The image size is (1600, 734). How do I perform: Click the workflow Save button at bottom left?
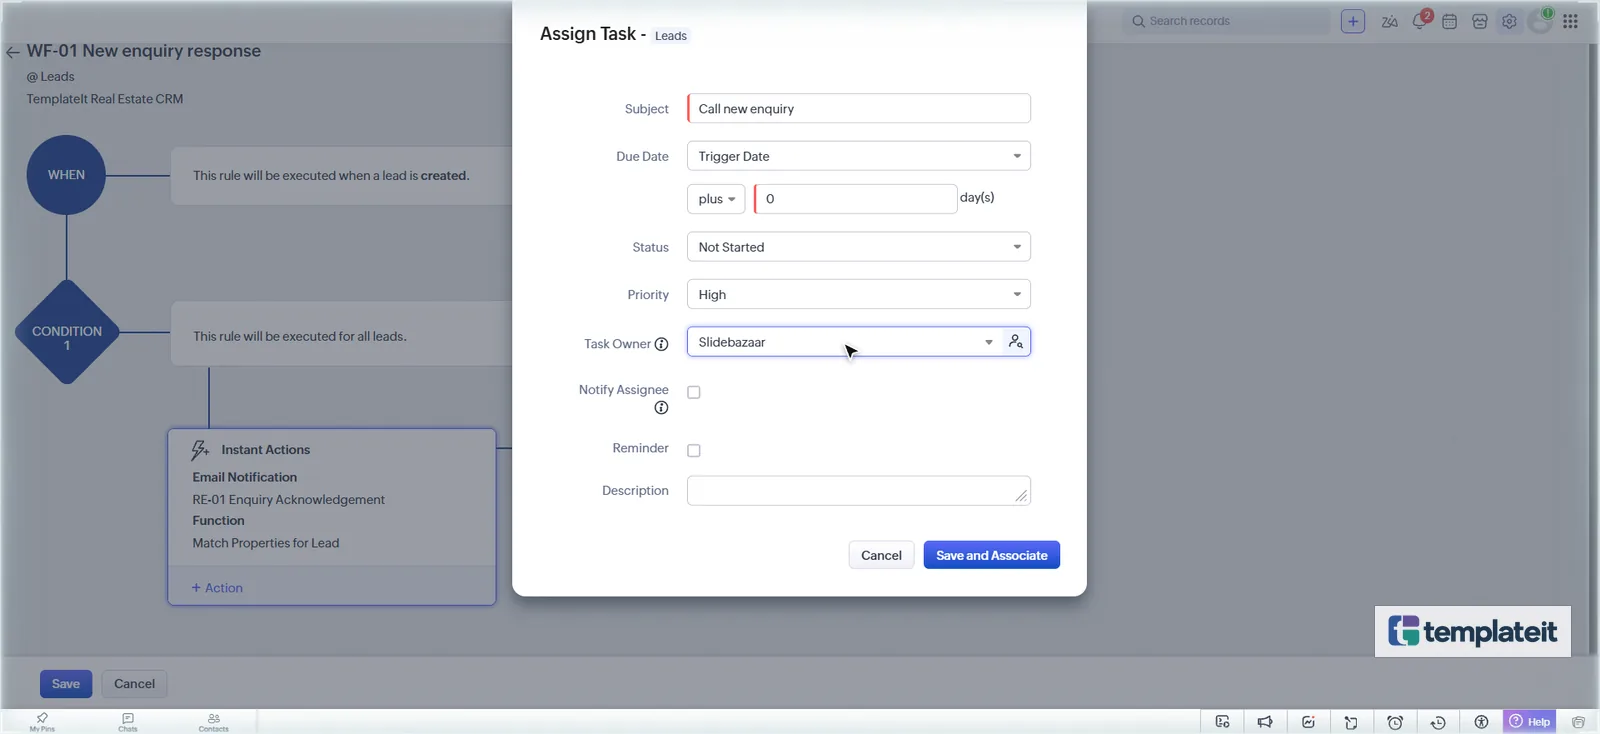pyautogui.click(x=66, y=684)
